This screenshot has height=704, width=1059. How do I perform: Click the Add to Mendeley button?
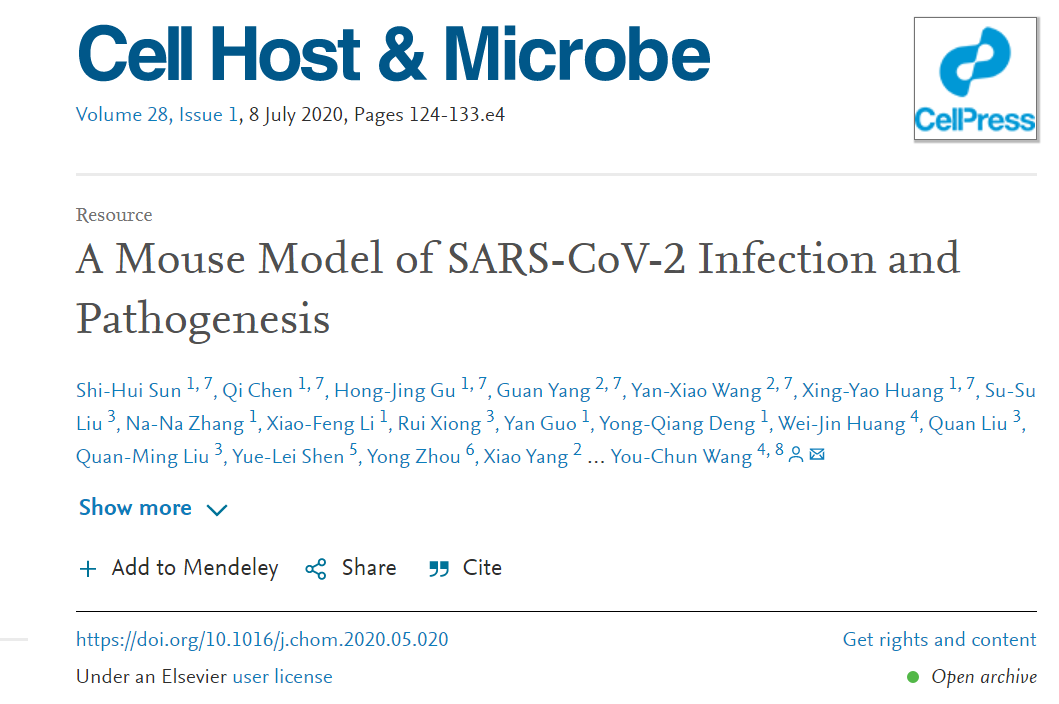[x=178, y=569]
